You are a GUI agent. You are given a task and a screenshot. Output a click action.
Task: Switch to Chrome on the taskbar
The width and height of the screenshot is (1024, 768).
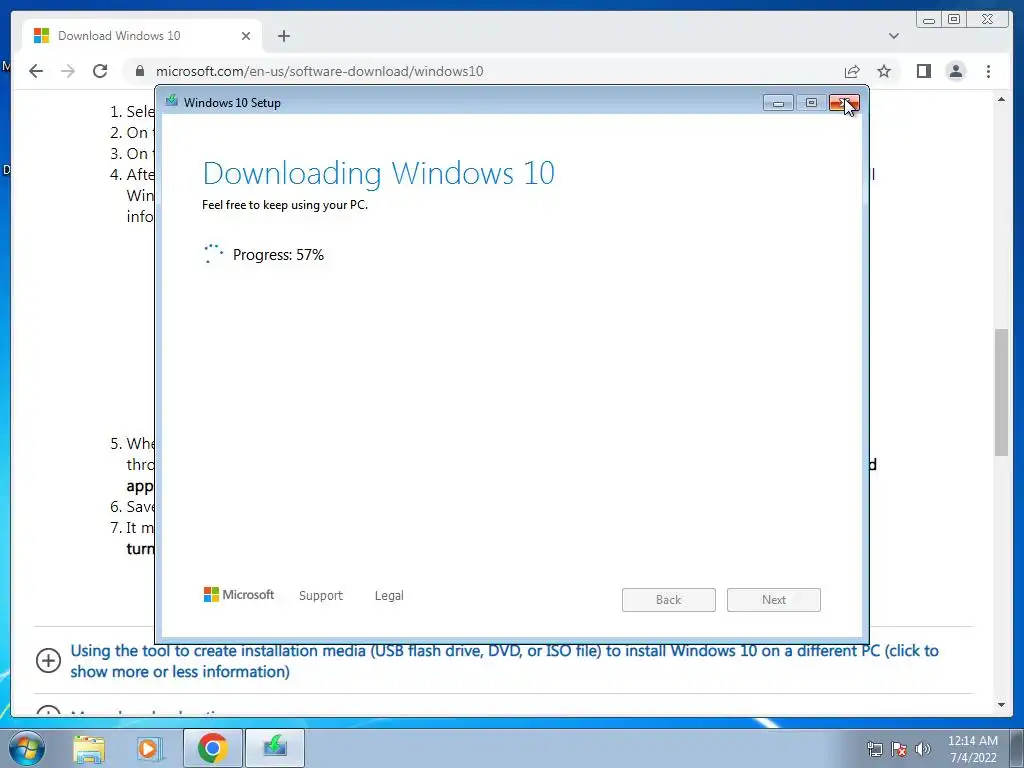pos(213,748)
